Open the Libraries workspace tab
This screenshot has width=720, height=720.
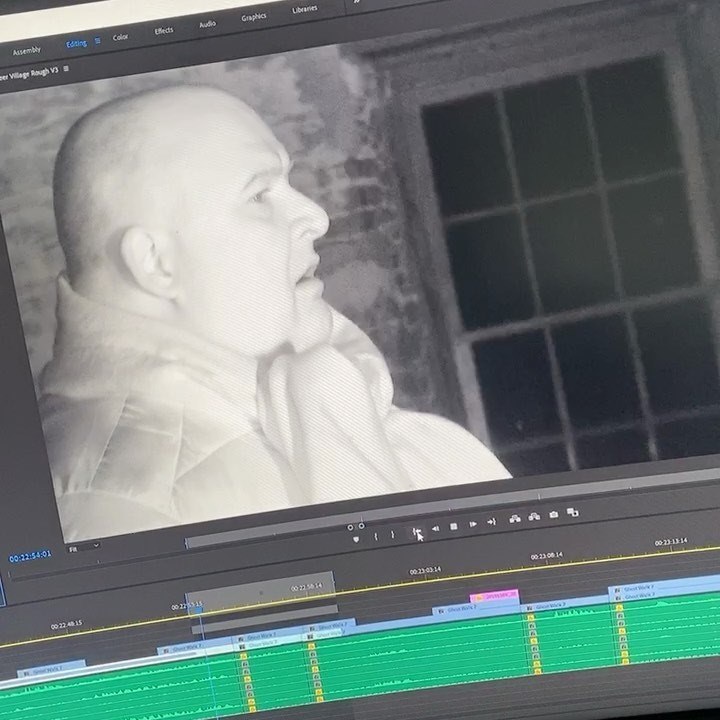[x=304, y=9]
